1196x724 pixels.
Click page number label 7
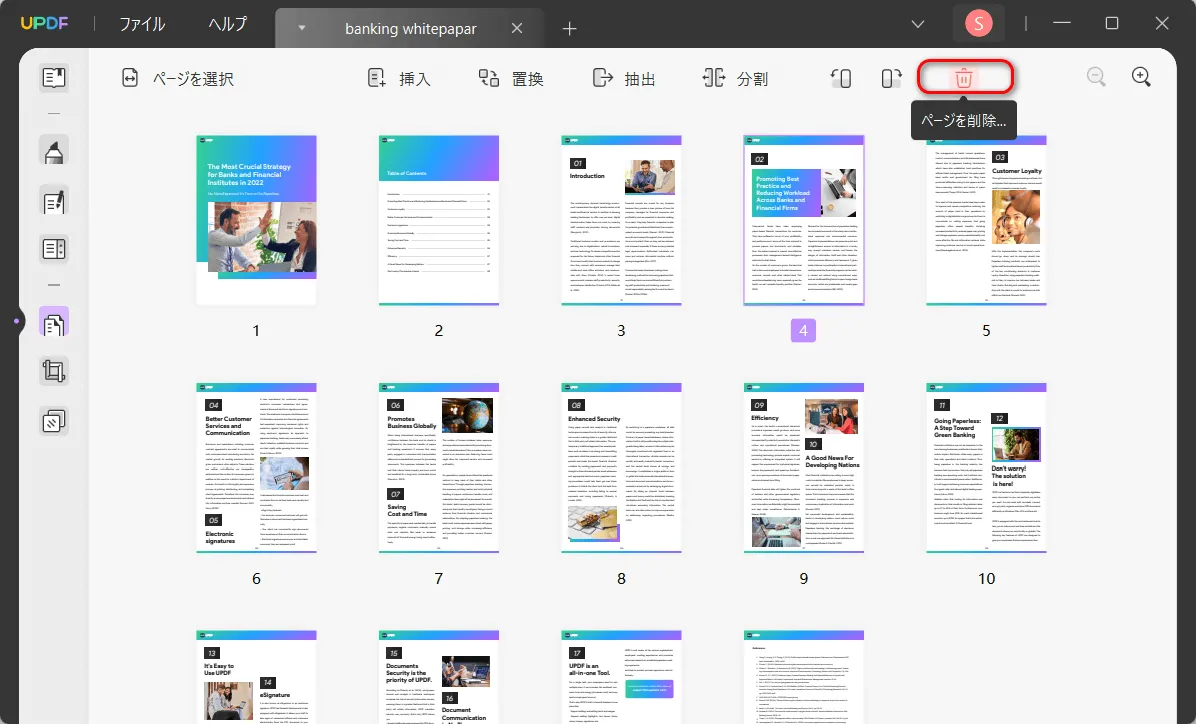click(x=439, y=578)
